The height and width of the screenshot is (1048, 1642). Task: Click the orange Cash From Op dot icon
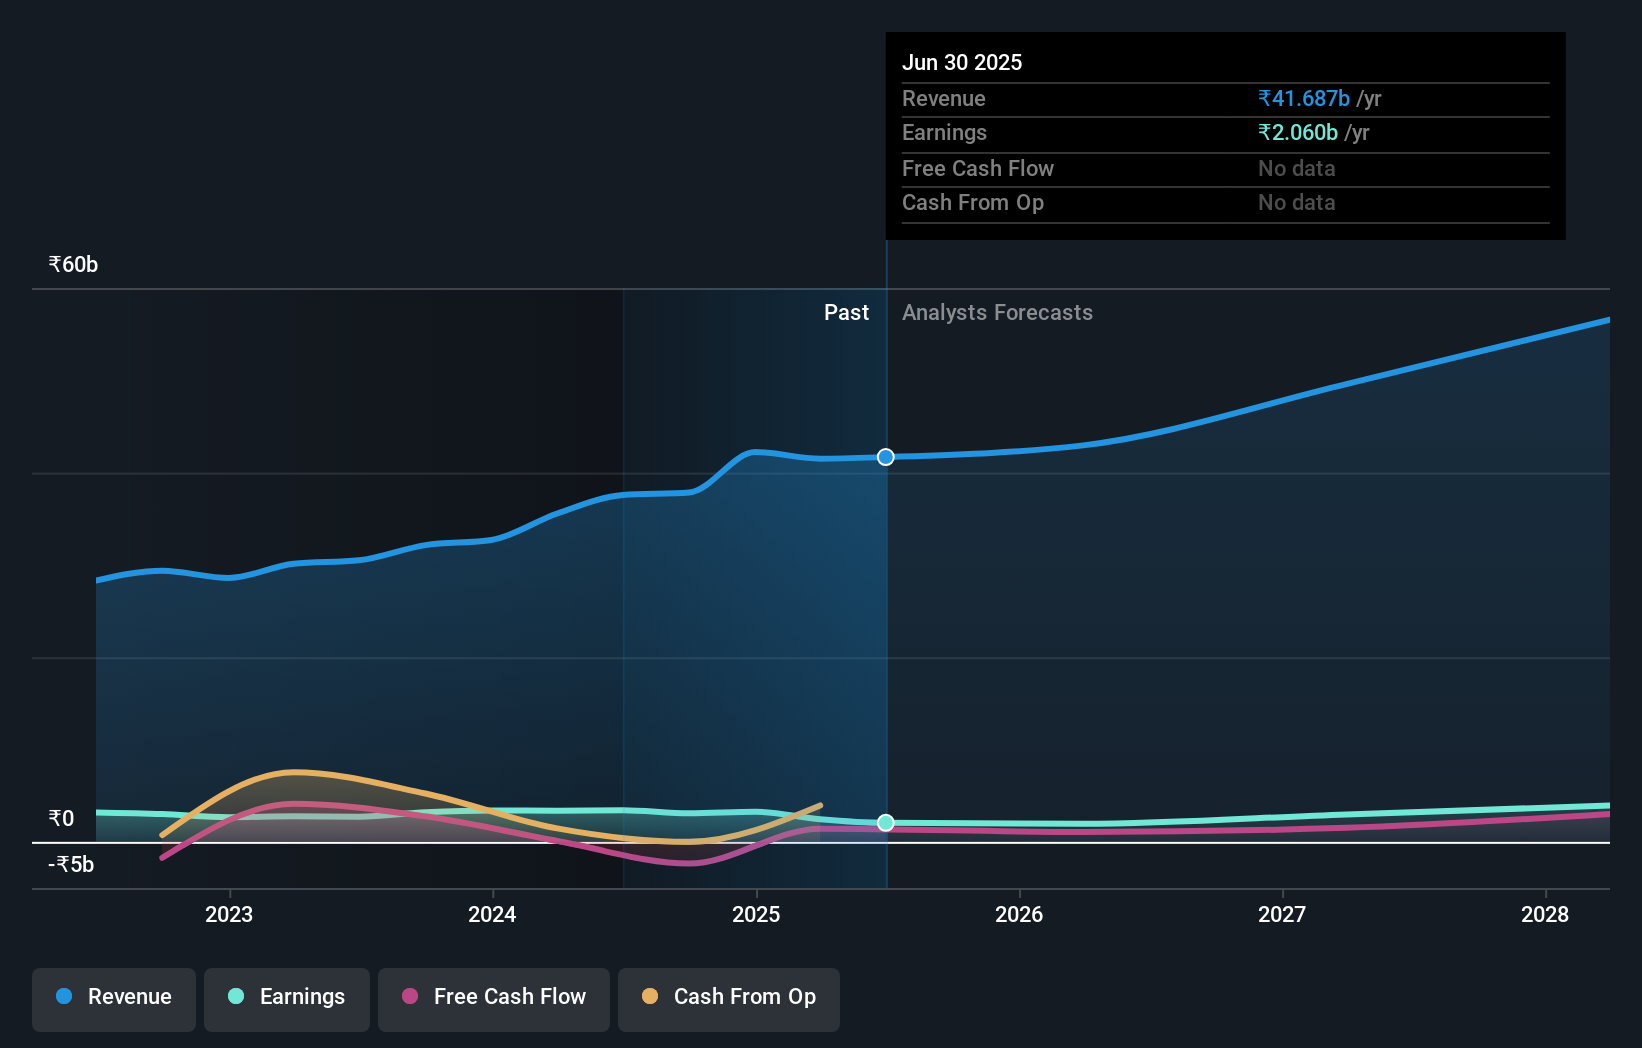[650, 997]
